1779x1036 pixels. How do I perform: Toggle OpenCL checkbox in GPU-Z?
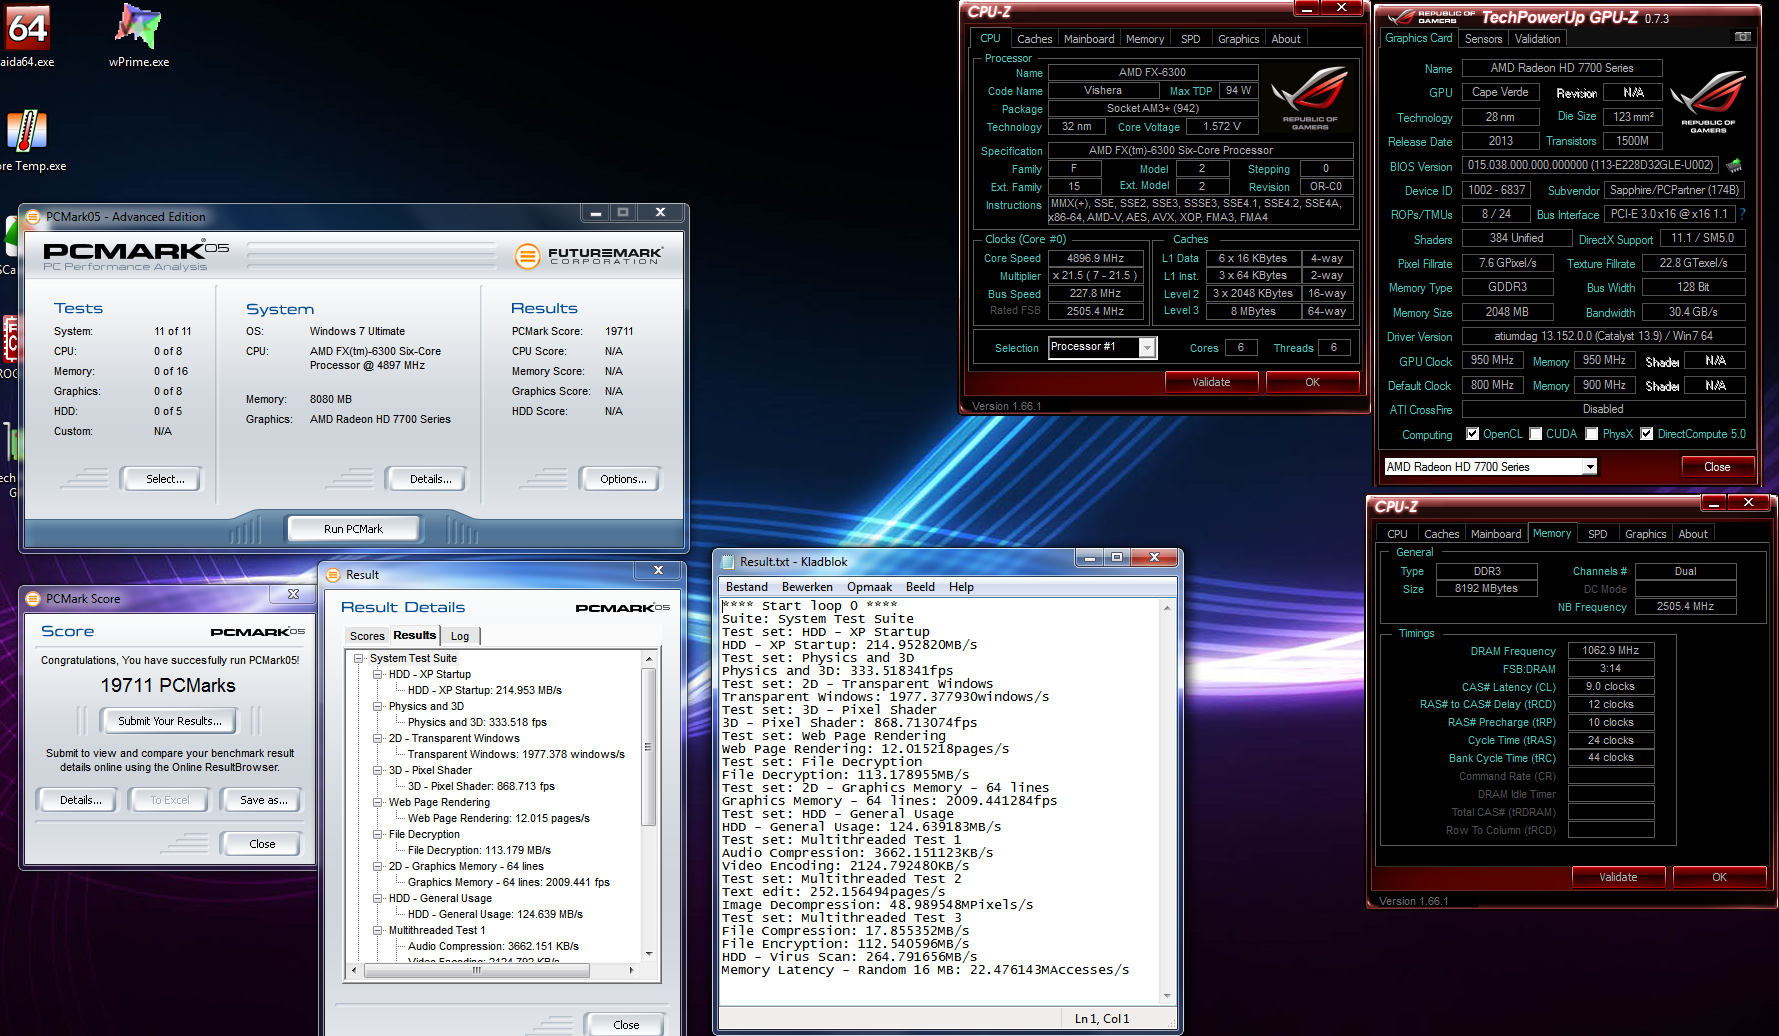[x=1472, y=434]
